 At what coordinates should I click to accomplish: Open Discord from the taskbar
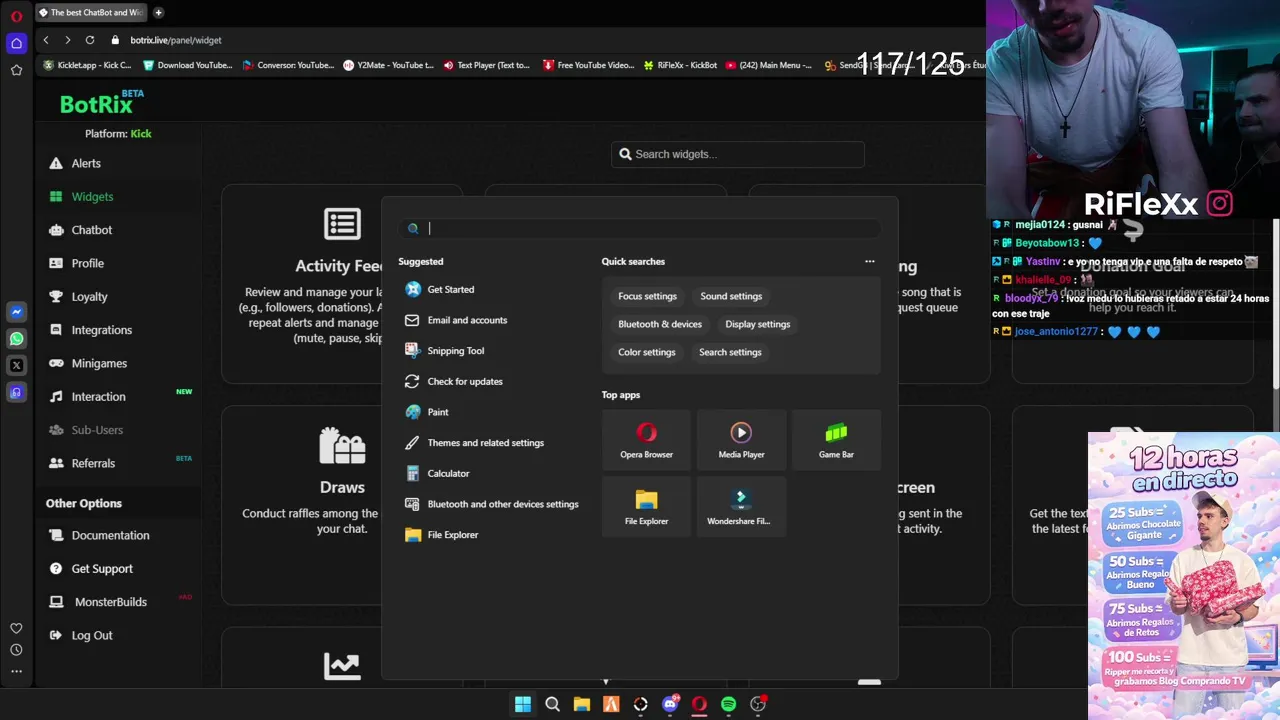coord(670,705)
